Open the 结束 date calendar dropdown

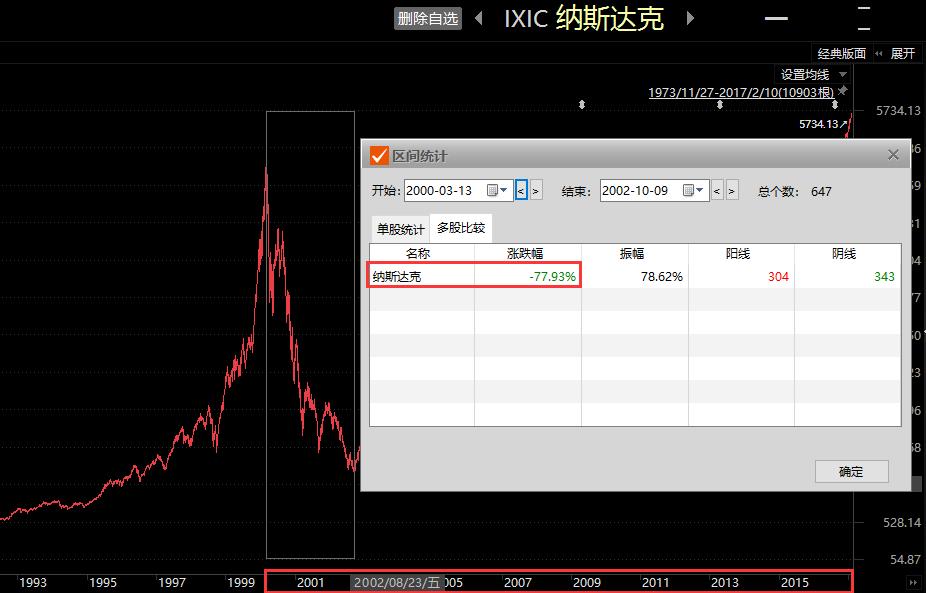693,190
